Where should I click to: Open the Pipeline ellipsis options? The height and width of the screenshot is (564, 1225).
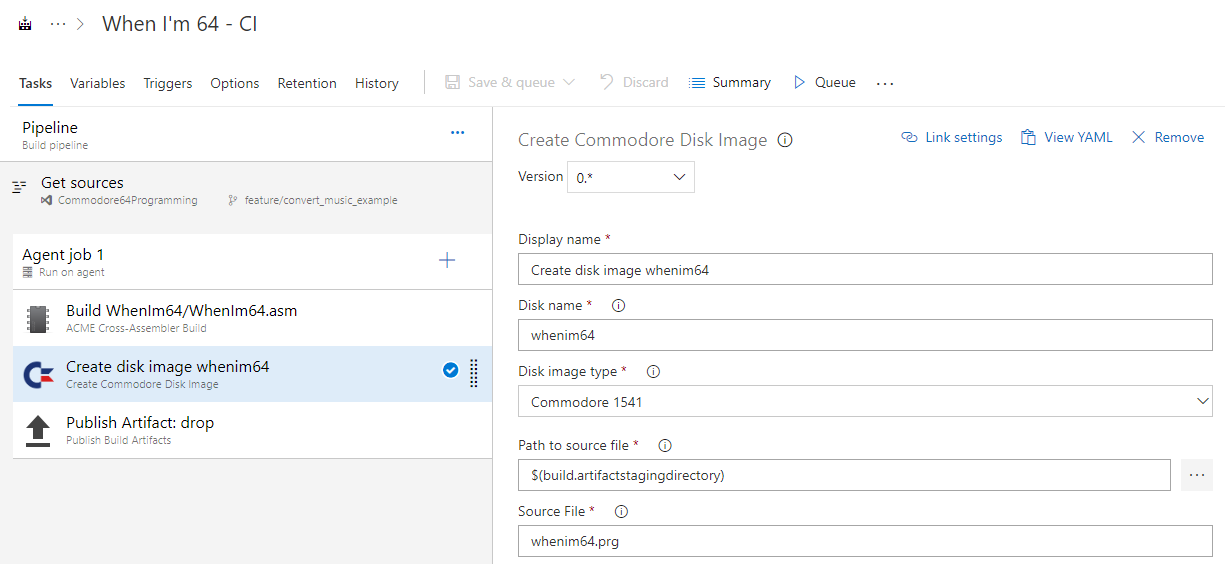(x=457, y=133)
